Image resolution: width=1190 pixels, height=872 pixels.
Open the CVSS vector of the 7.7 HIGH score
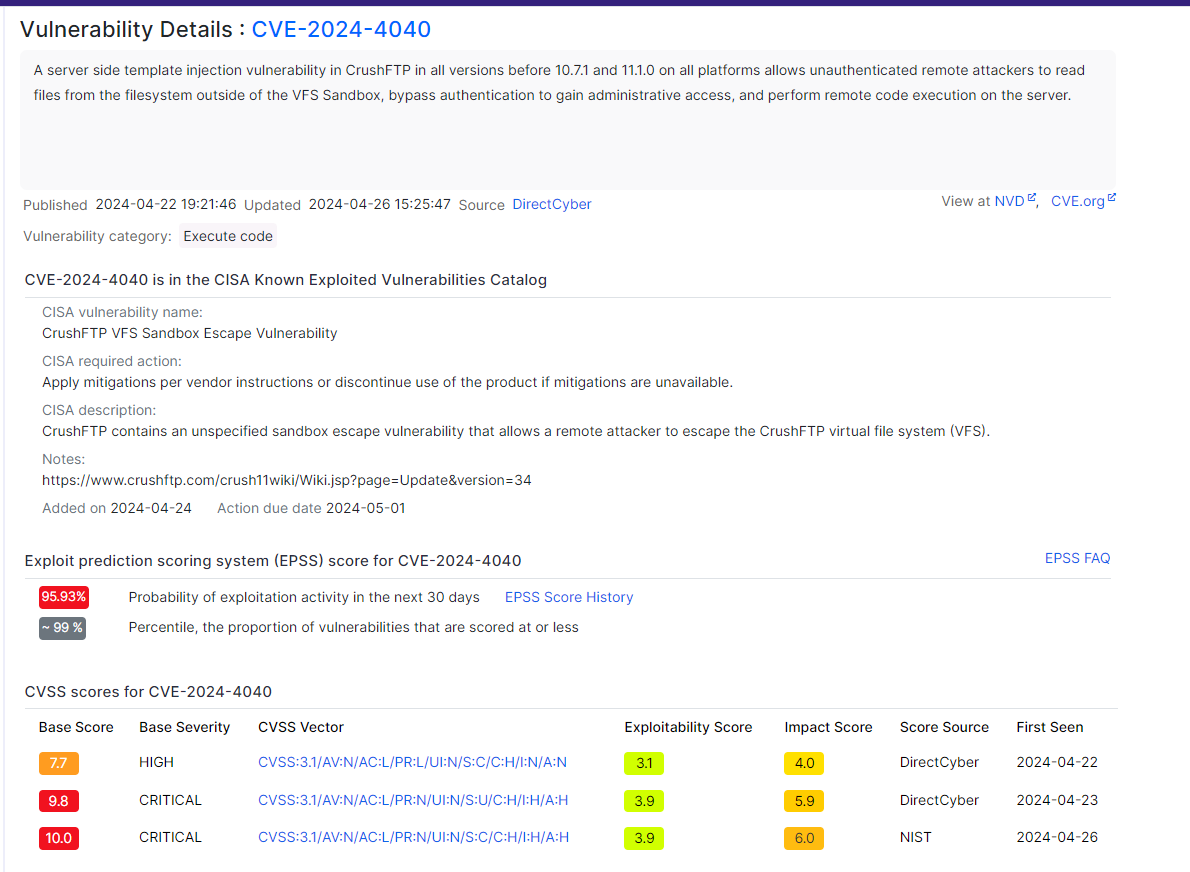(x=415, y=762)
